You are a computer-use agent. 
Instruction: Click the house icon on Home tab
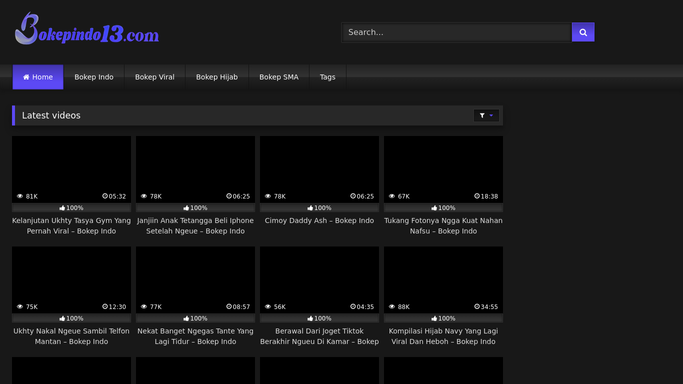point(26,77)
